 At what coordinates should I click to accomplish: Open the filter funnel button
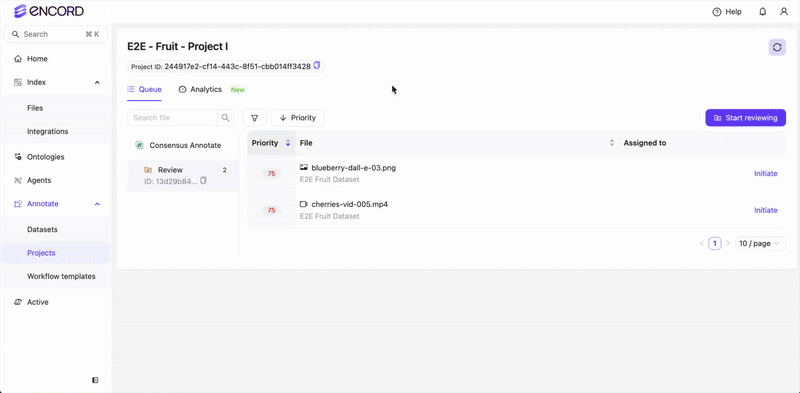click(255, 118)
